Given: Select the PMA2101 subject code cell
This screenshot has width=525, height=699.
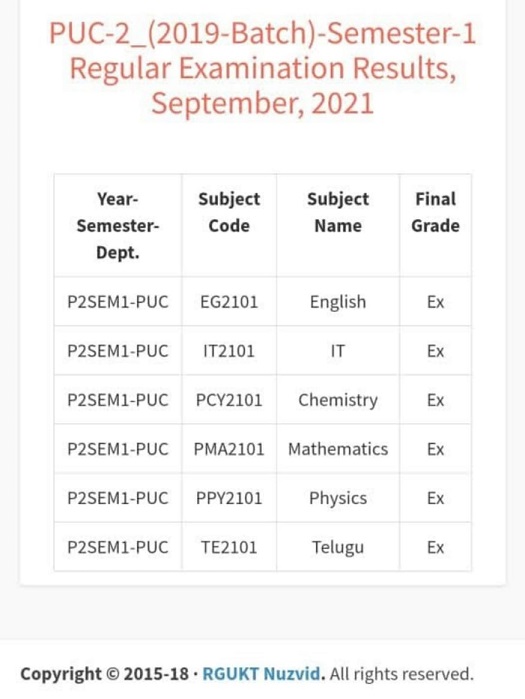Looking at the screenshot, I should (x=229, y=449).
